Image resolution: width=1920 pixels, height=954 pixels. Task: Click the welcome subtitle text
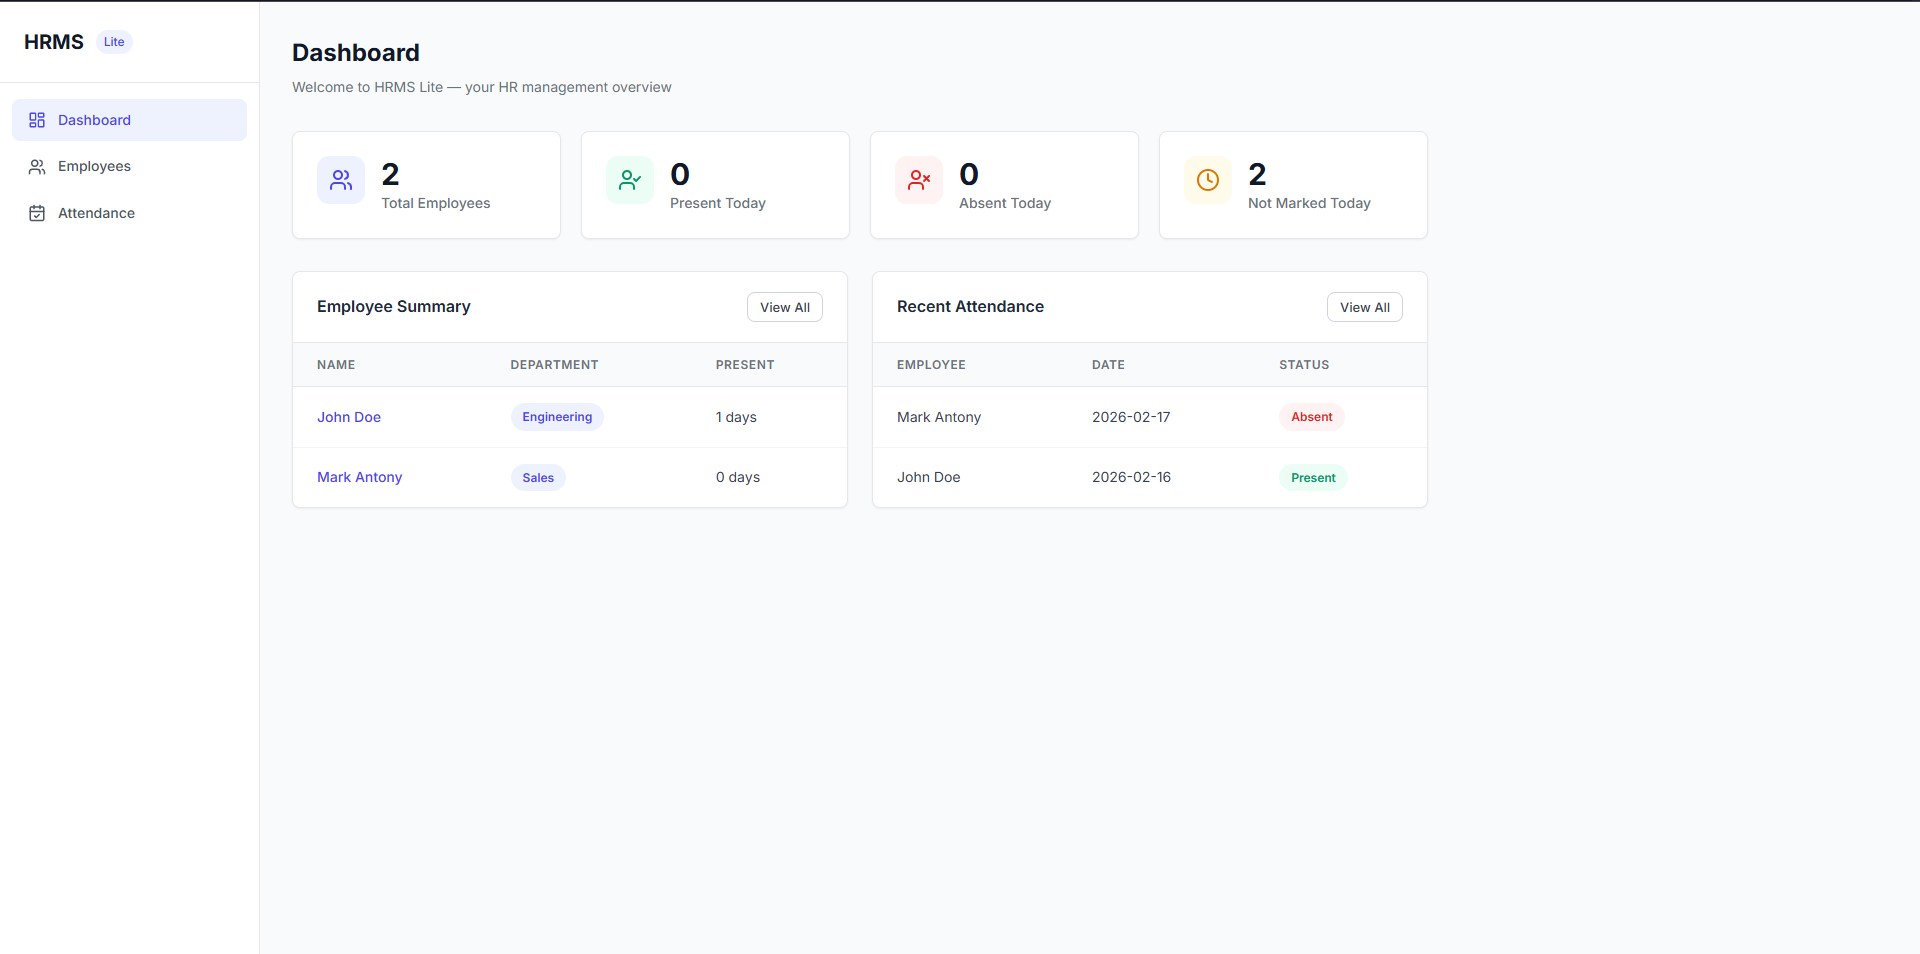tap(482, 87)
